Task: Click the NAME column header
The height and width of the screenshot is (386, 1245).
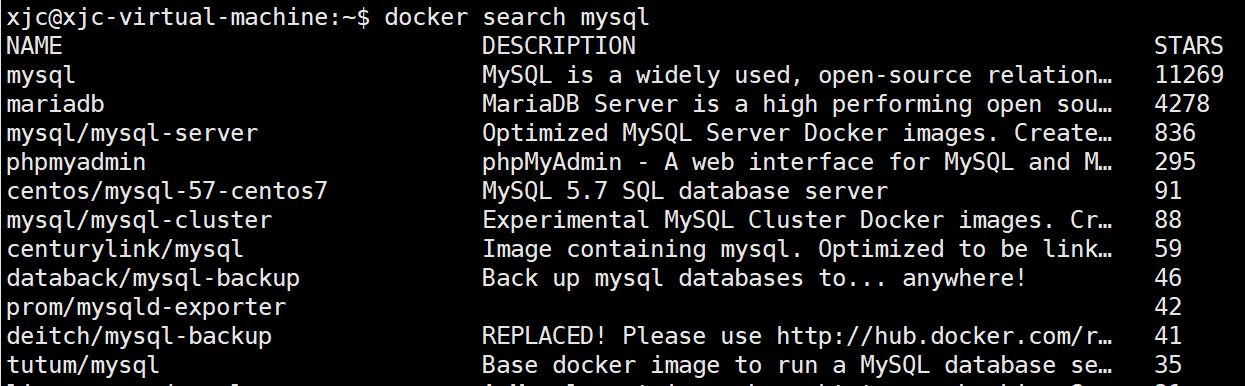Action: (x=34, y=46)
